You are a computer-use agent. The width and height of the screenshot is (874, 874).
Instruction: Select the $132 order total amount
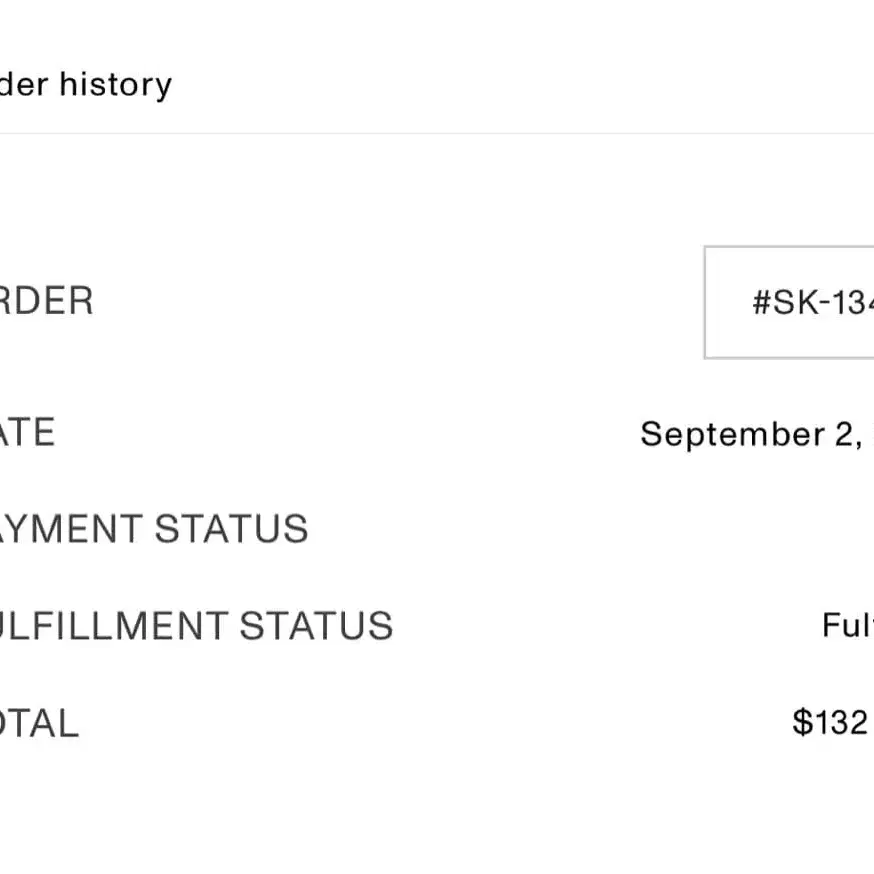[x=832, y=722]
